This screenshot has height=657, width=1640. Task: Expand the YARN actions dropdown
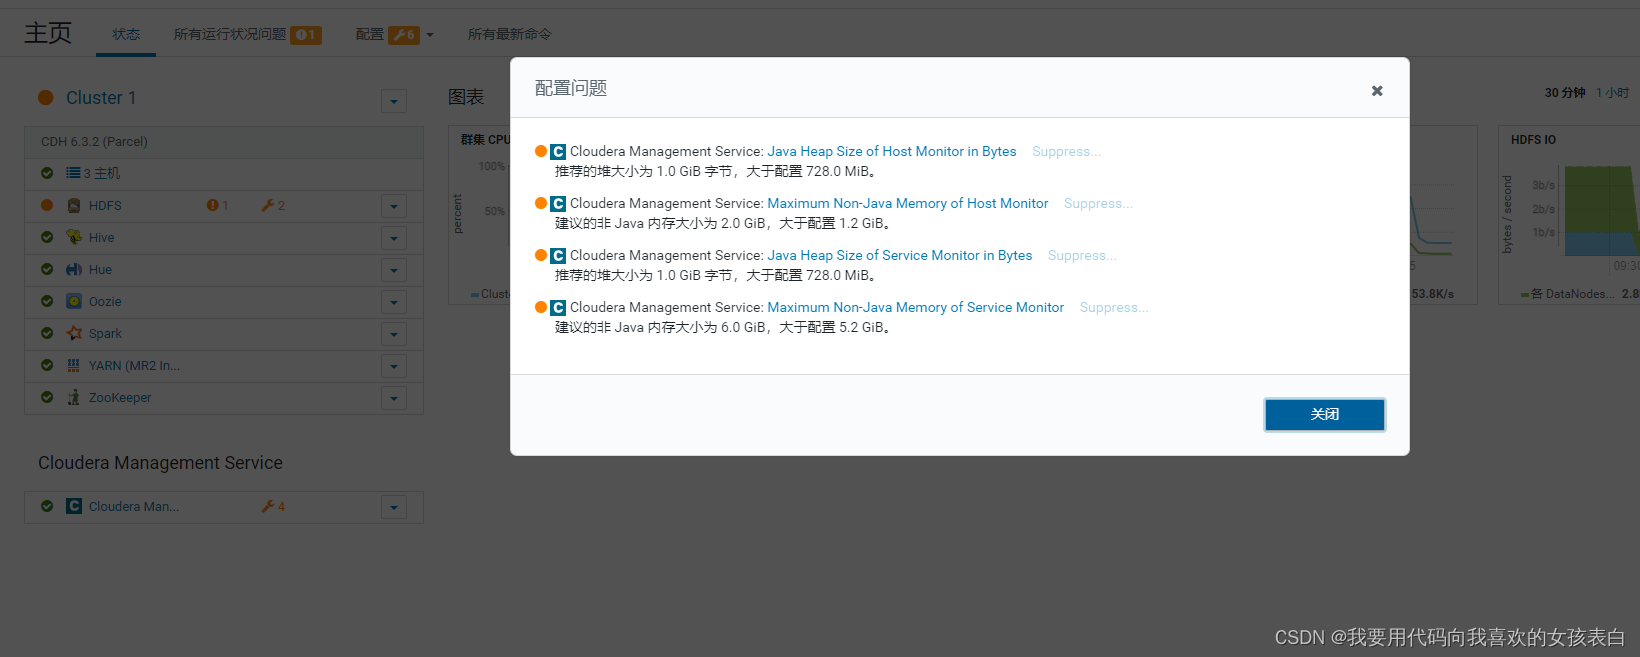point(394,366)
